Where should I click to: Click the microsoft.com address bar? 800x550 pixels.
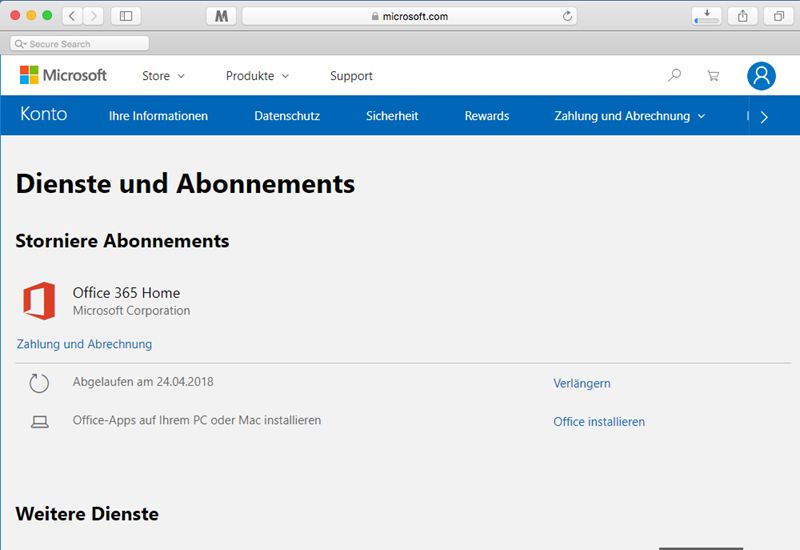pyautogui.click(x=410, y=16)
